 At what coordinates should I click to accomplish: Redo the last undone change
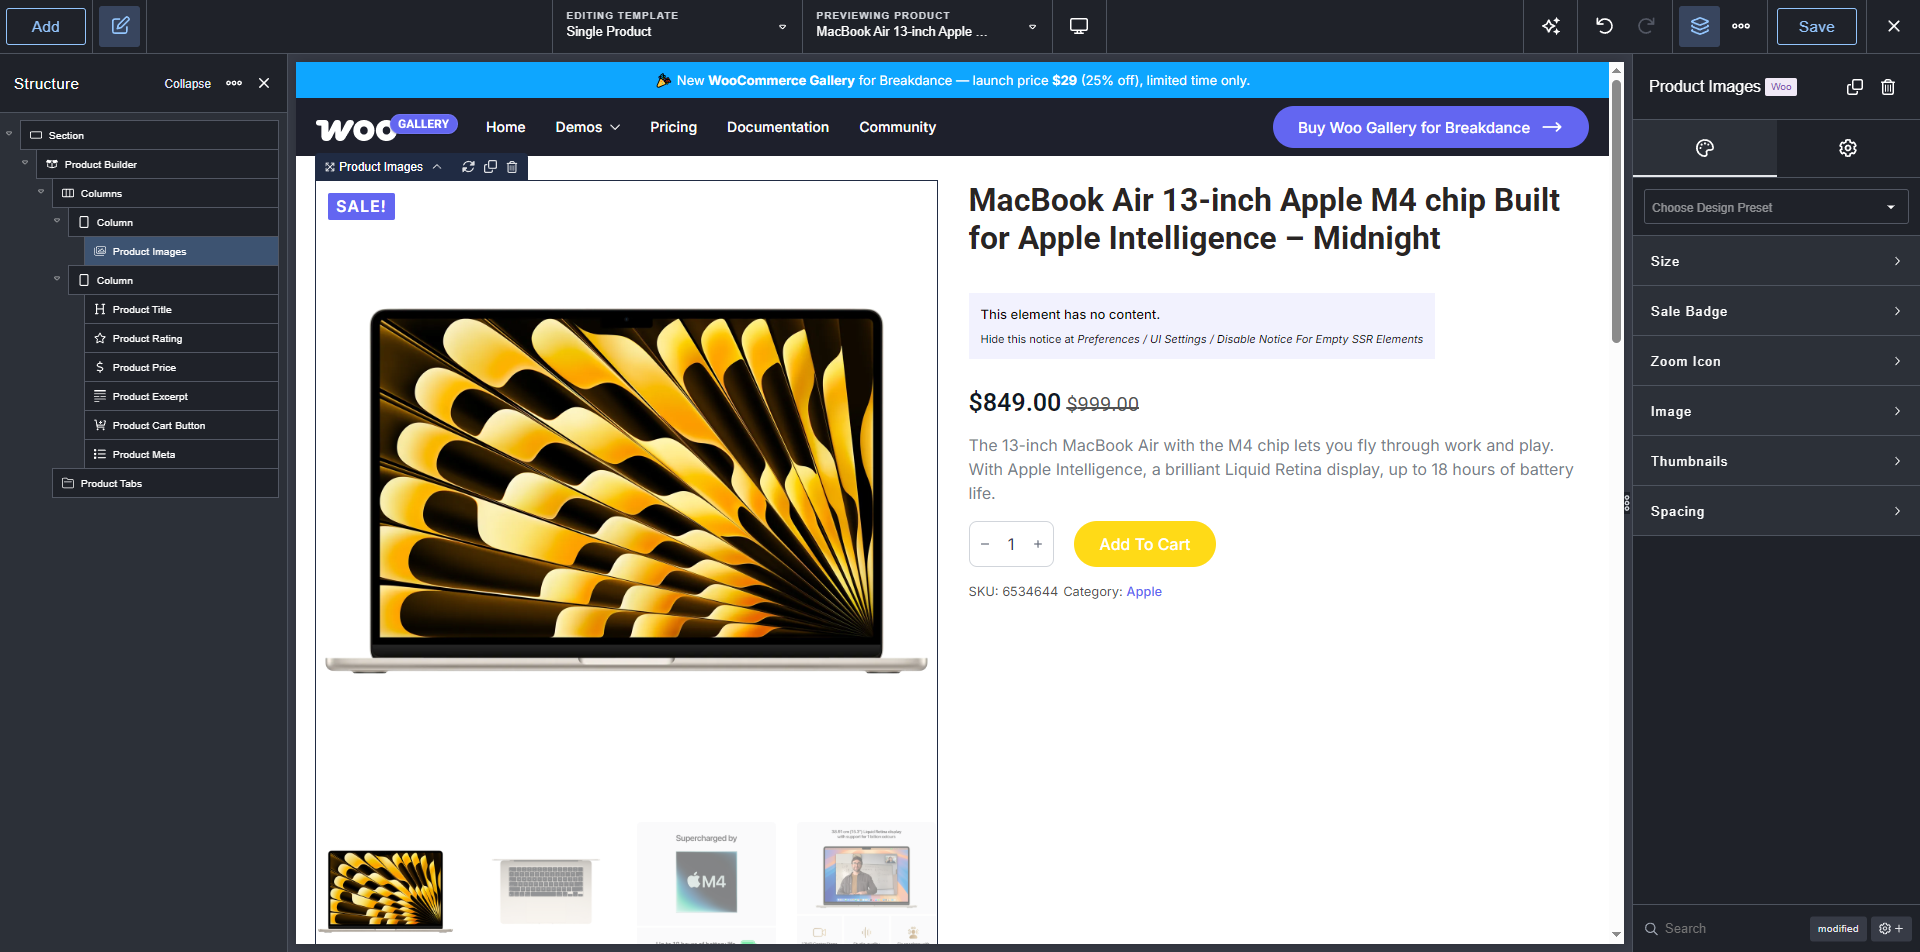(1646, 26)
